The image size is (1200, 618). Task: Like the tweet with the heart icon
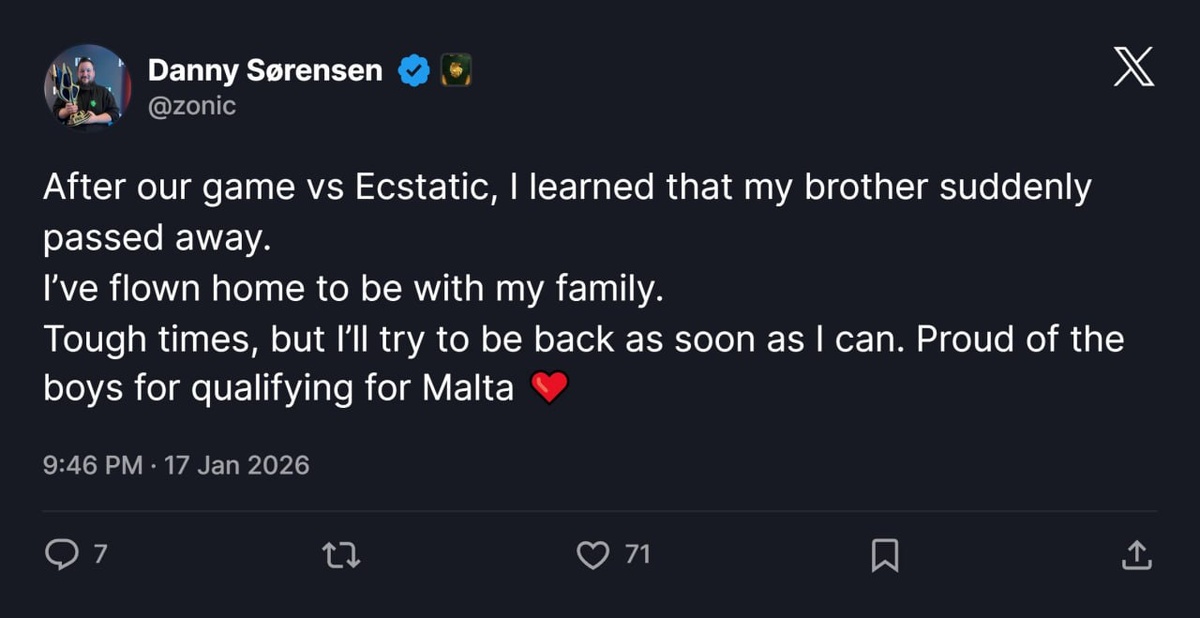(593, 554)
